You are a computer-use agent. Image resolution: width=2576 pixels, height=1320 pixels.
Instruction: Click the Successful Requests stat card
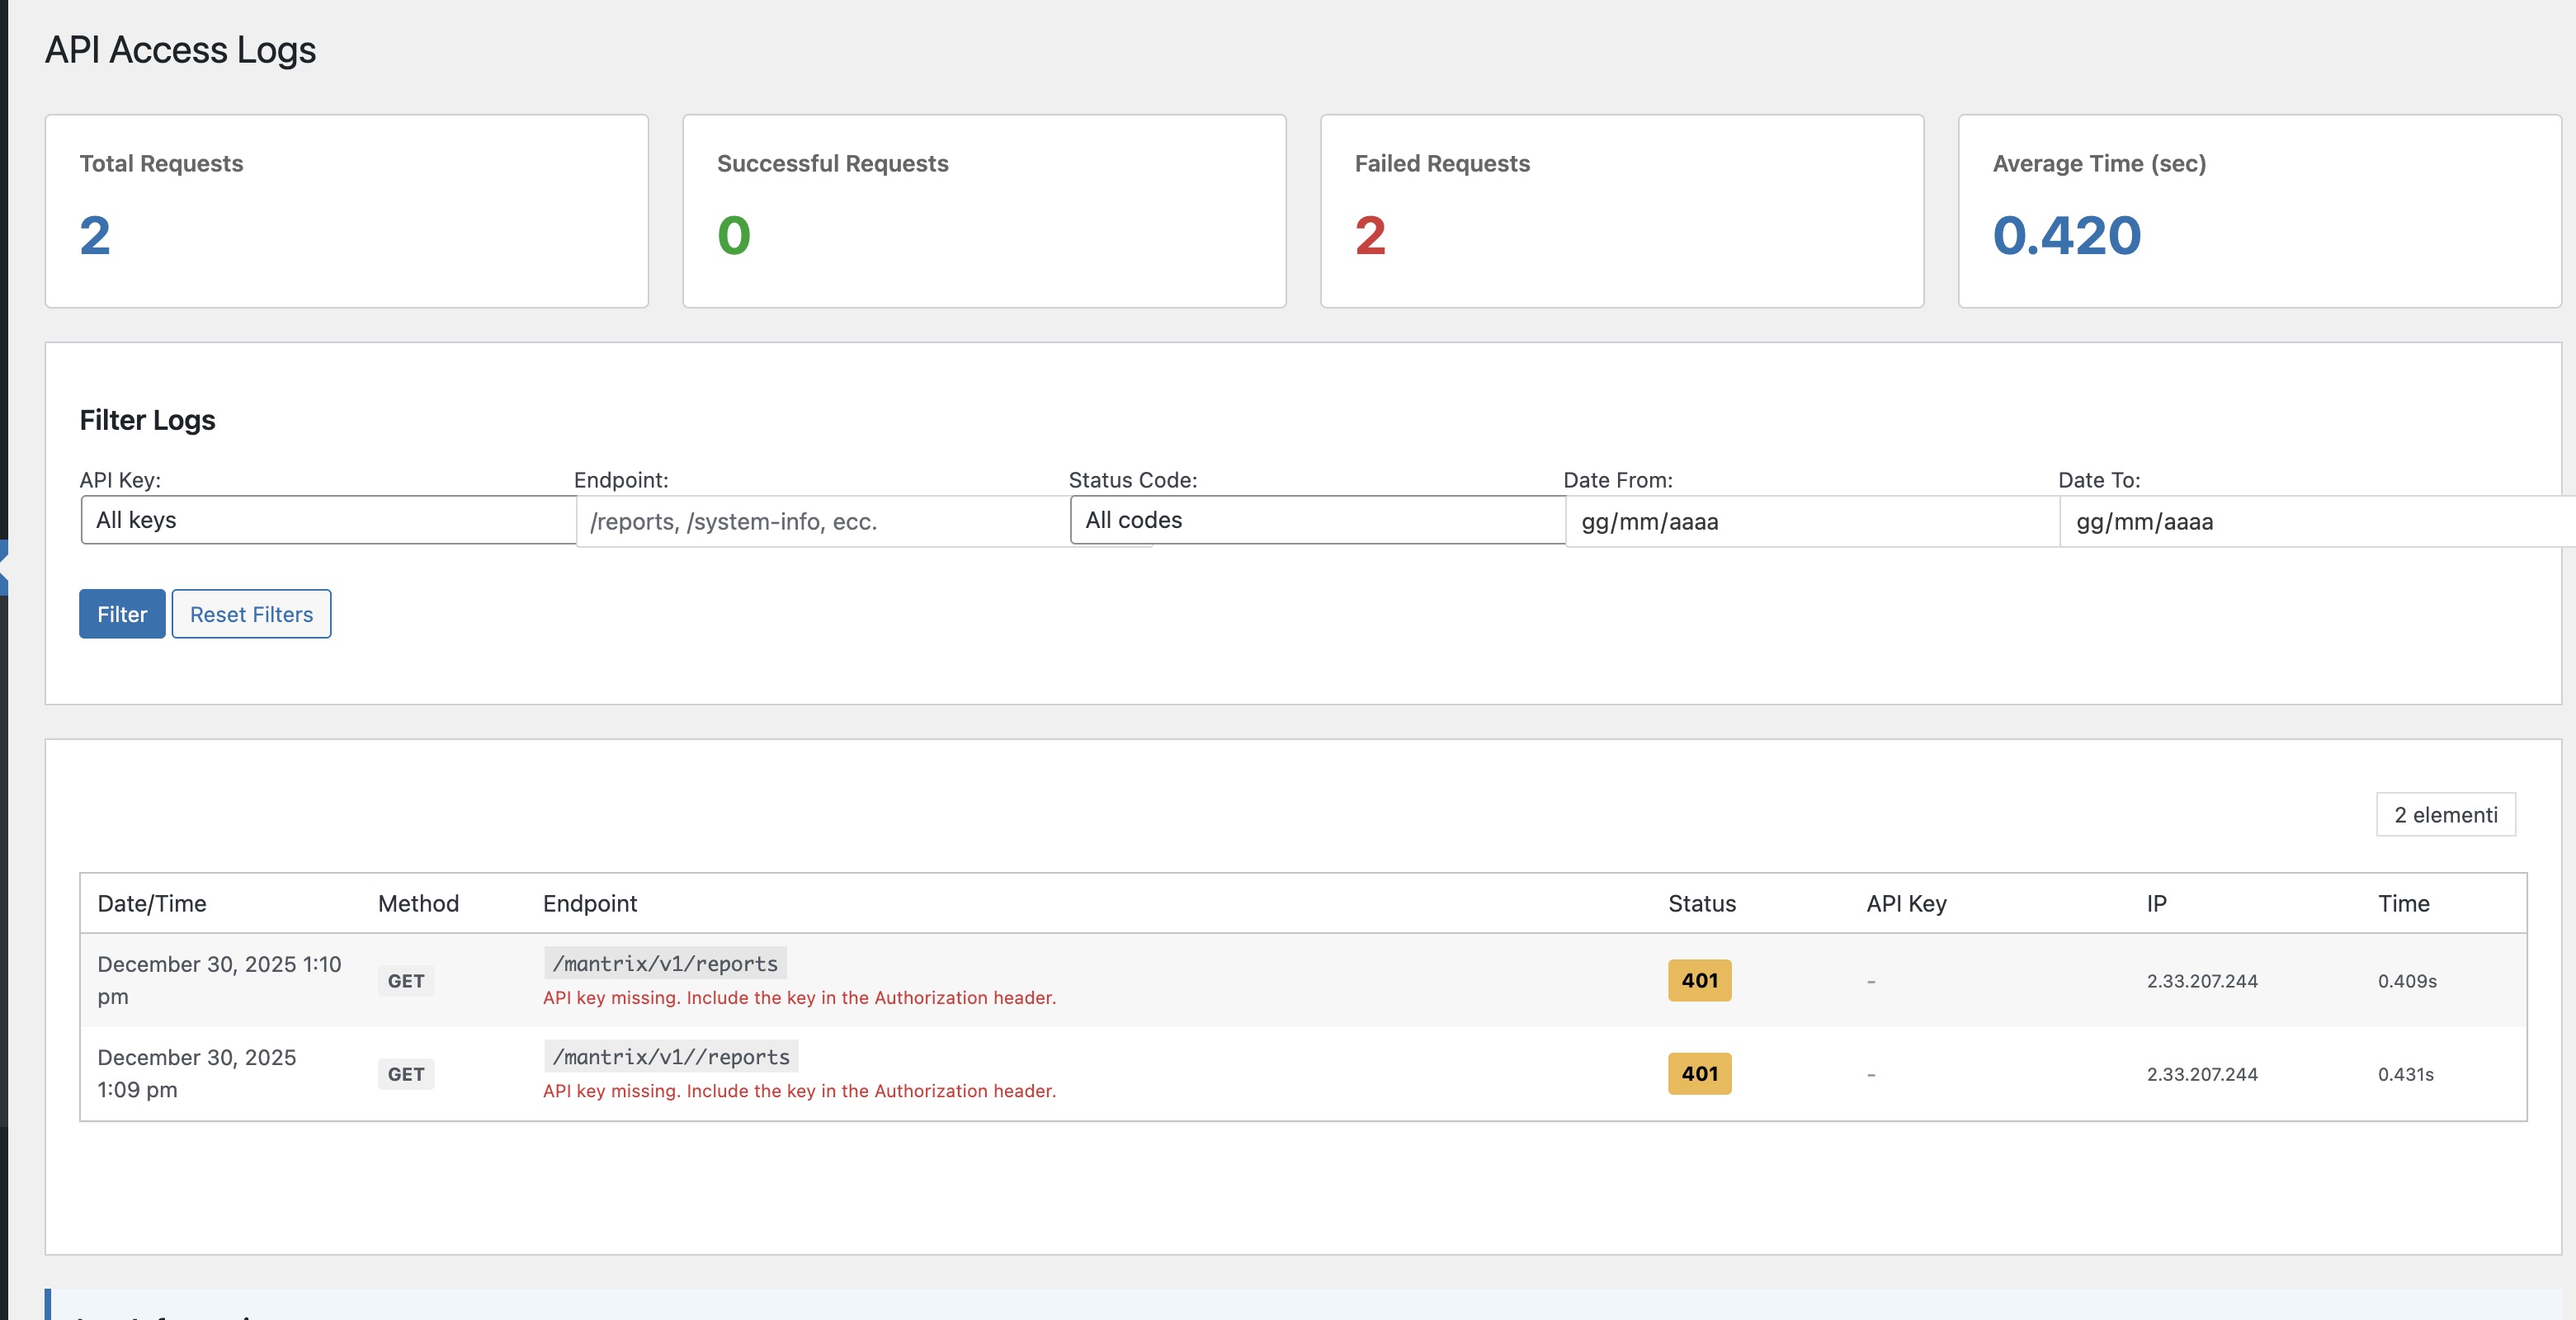983,211
